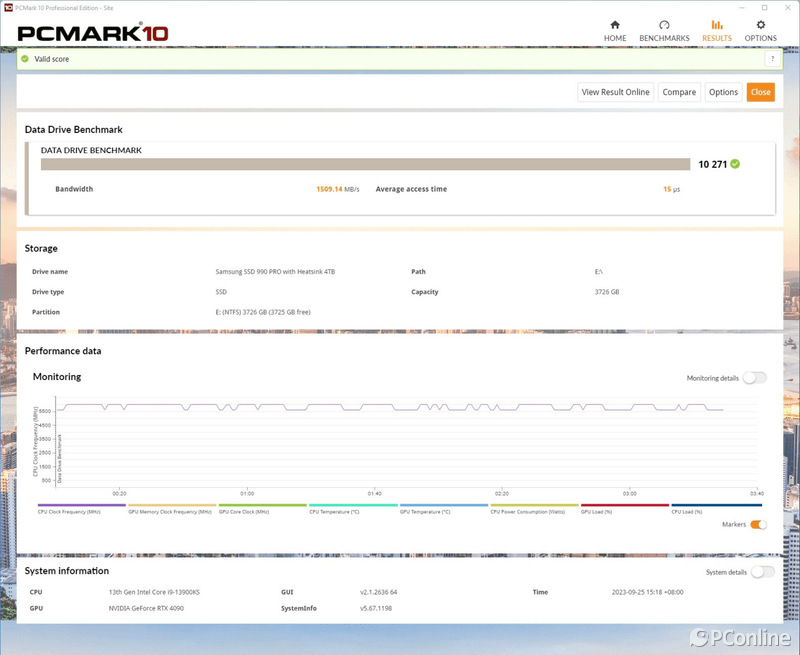Enable the System details toggle
Screen dimensions: 800x655
coord(762,572)
